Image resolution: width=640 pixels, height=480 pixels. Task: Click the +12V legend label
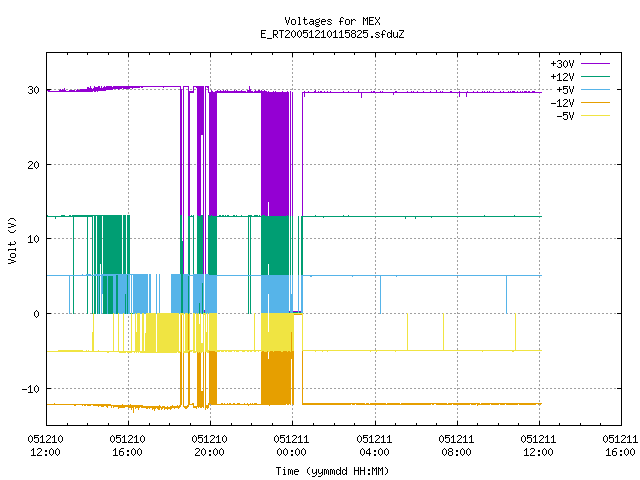tap(562, 77)
